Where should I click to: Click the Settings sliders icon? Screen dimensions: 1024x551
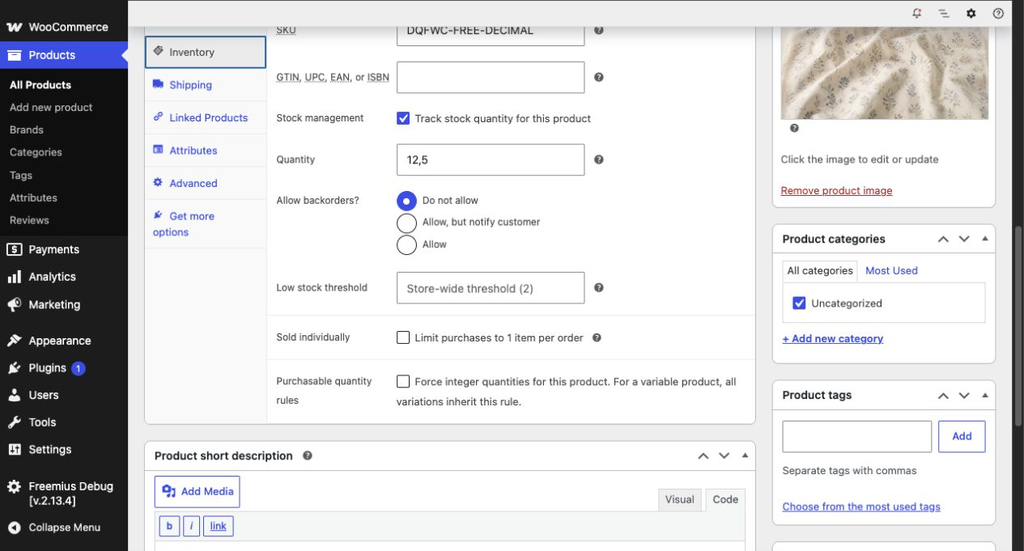click(x=14, y=449)
